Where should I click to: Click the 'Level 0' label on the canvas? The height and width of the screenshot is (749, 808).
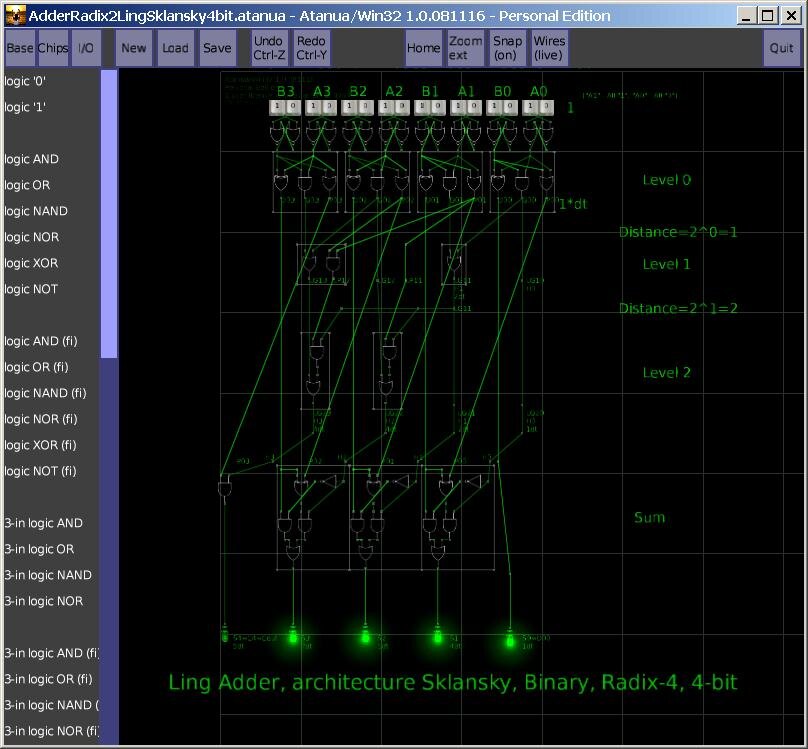[x=666, y=180]
